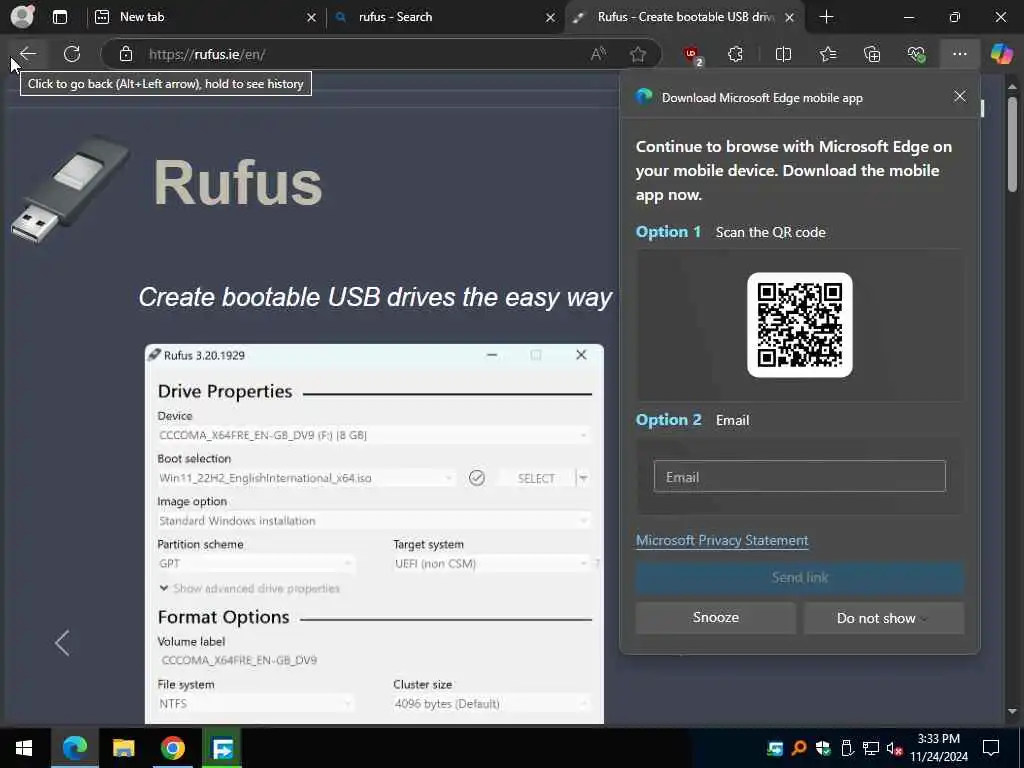Click scrollbar down arrow
1024x768 pixels.
pyautogui.click(x=1012, y=711)
